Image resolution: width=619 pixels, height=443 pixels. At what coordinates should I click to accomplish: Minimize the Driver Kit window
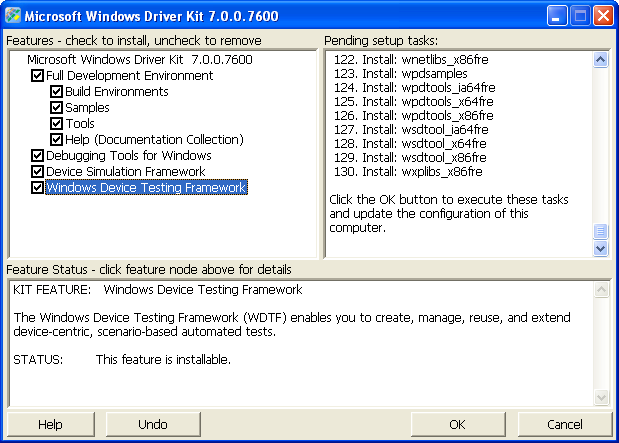[557, 16]
